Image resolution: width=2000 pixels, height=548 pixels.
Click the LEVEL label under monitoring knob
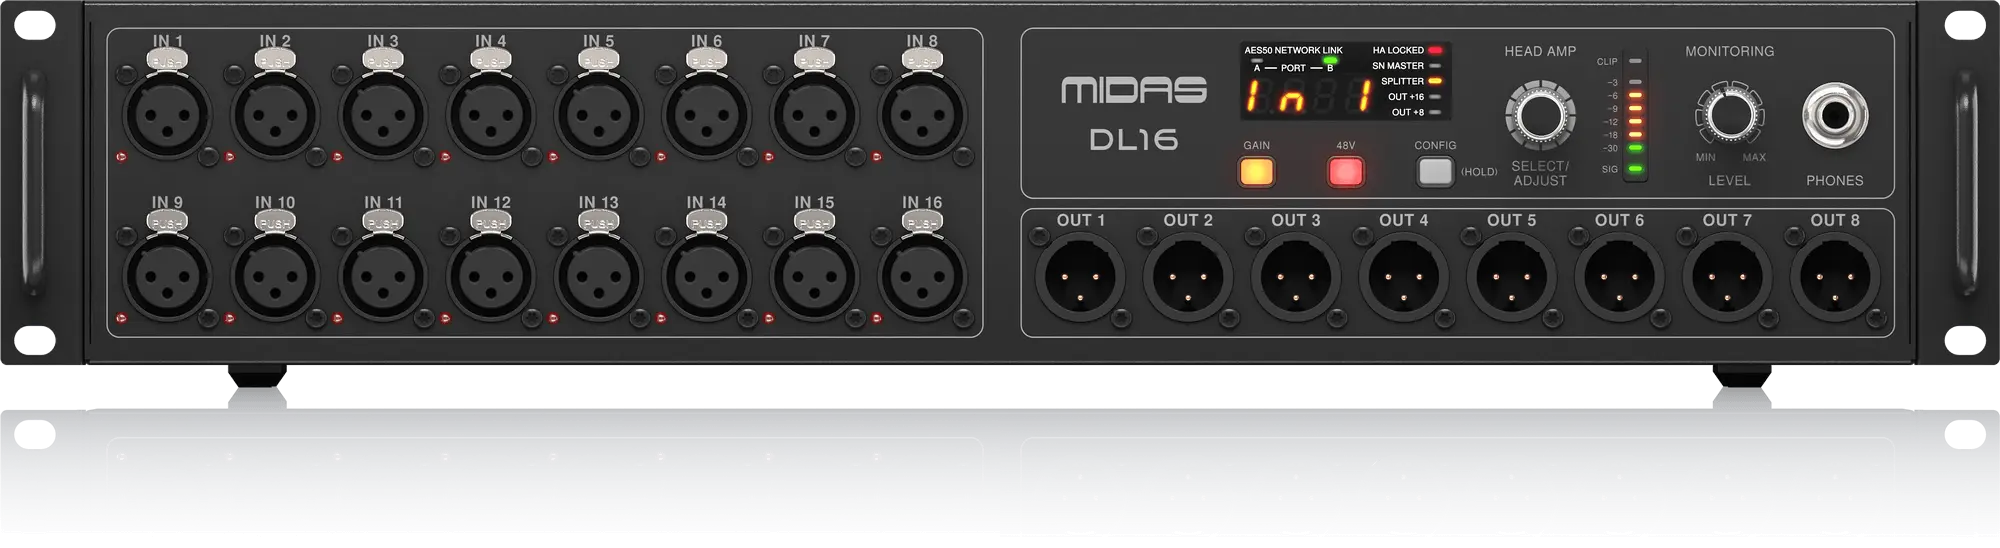coord(1729,181)
